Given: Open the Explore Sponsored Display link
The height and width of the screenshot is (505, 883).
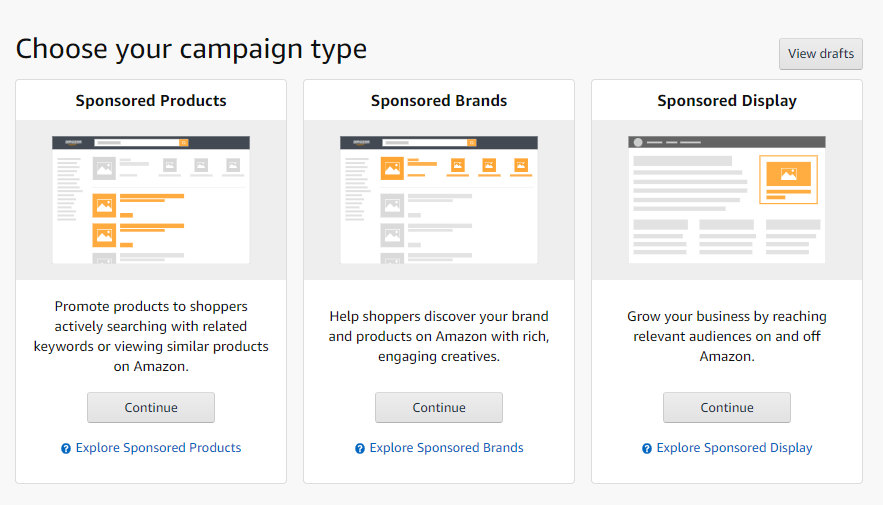Looking at the screenshot, I should point(734,448).
